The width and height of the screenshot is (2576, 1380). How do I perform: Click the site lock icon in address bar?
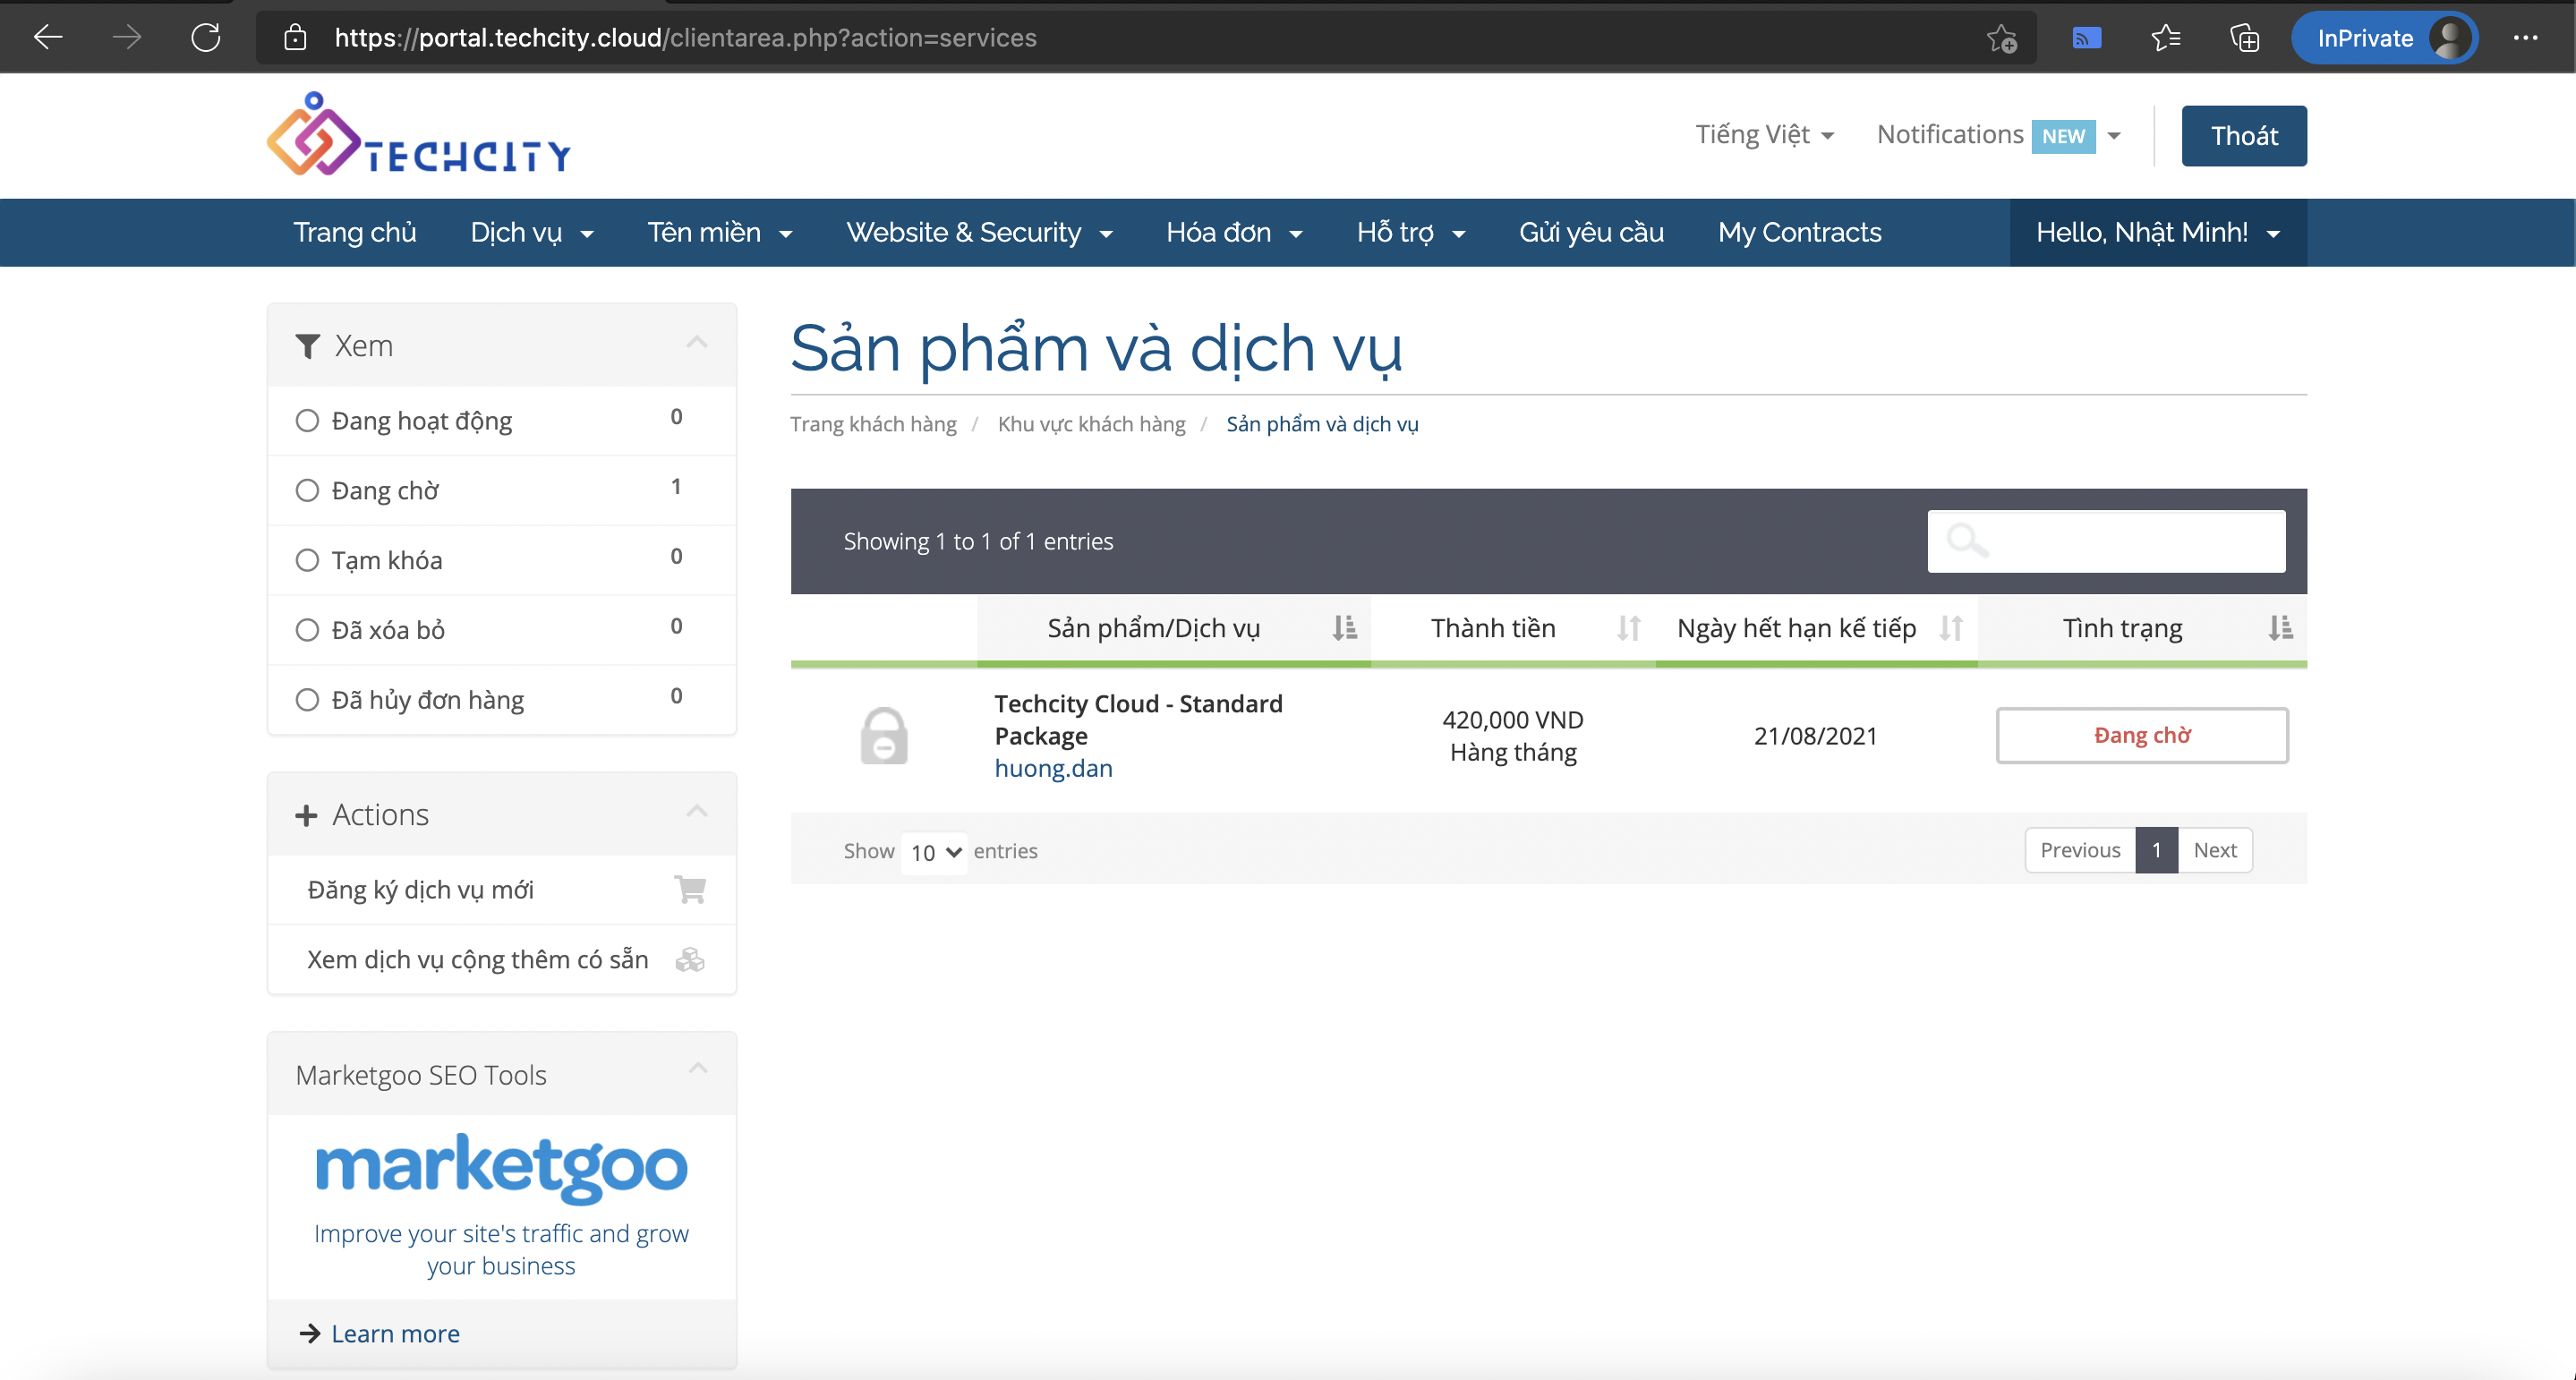294,38
